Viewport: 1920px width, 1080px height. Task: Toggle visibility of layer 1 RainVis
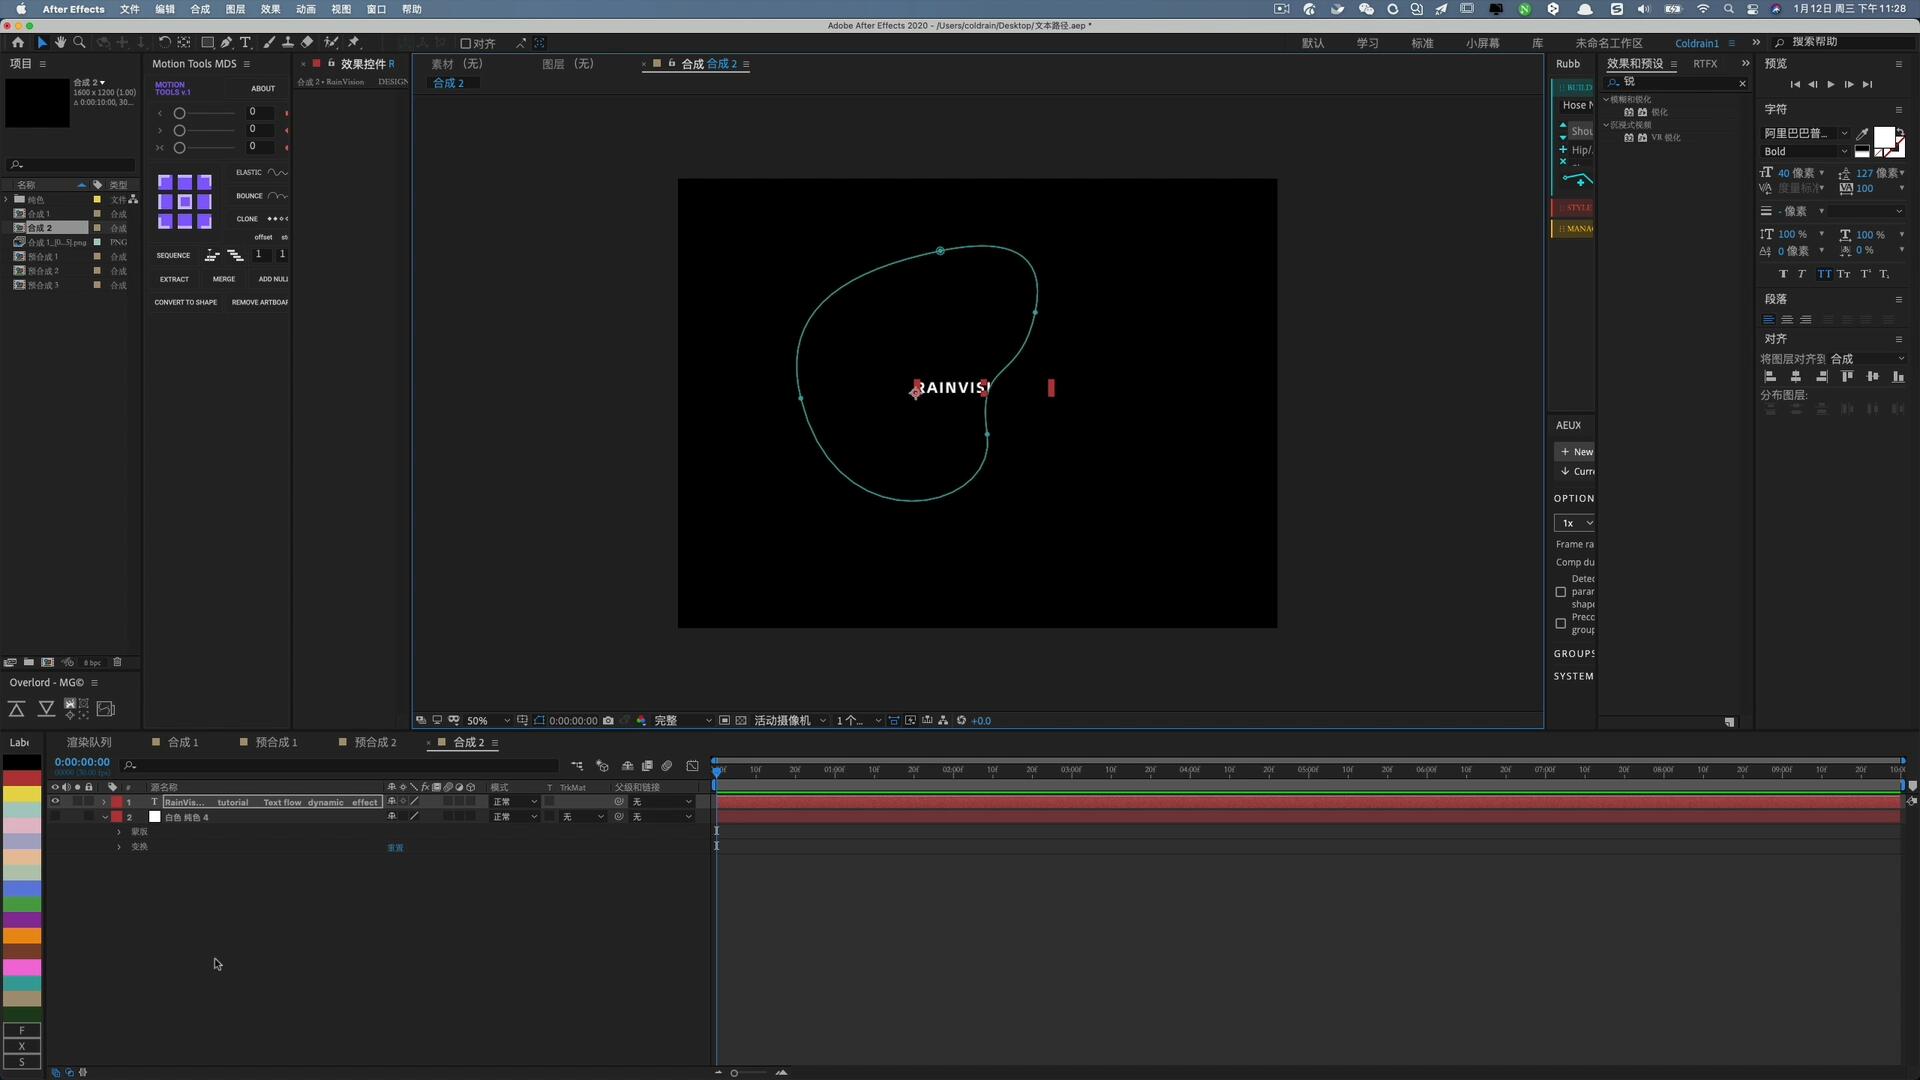[54, 802]
